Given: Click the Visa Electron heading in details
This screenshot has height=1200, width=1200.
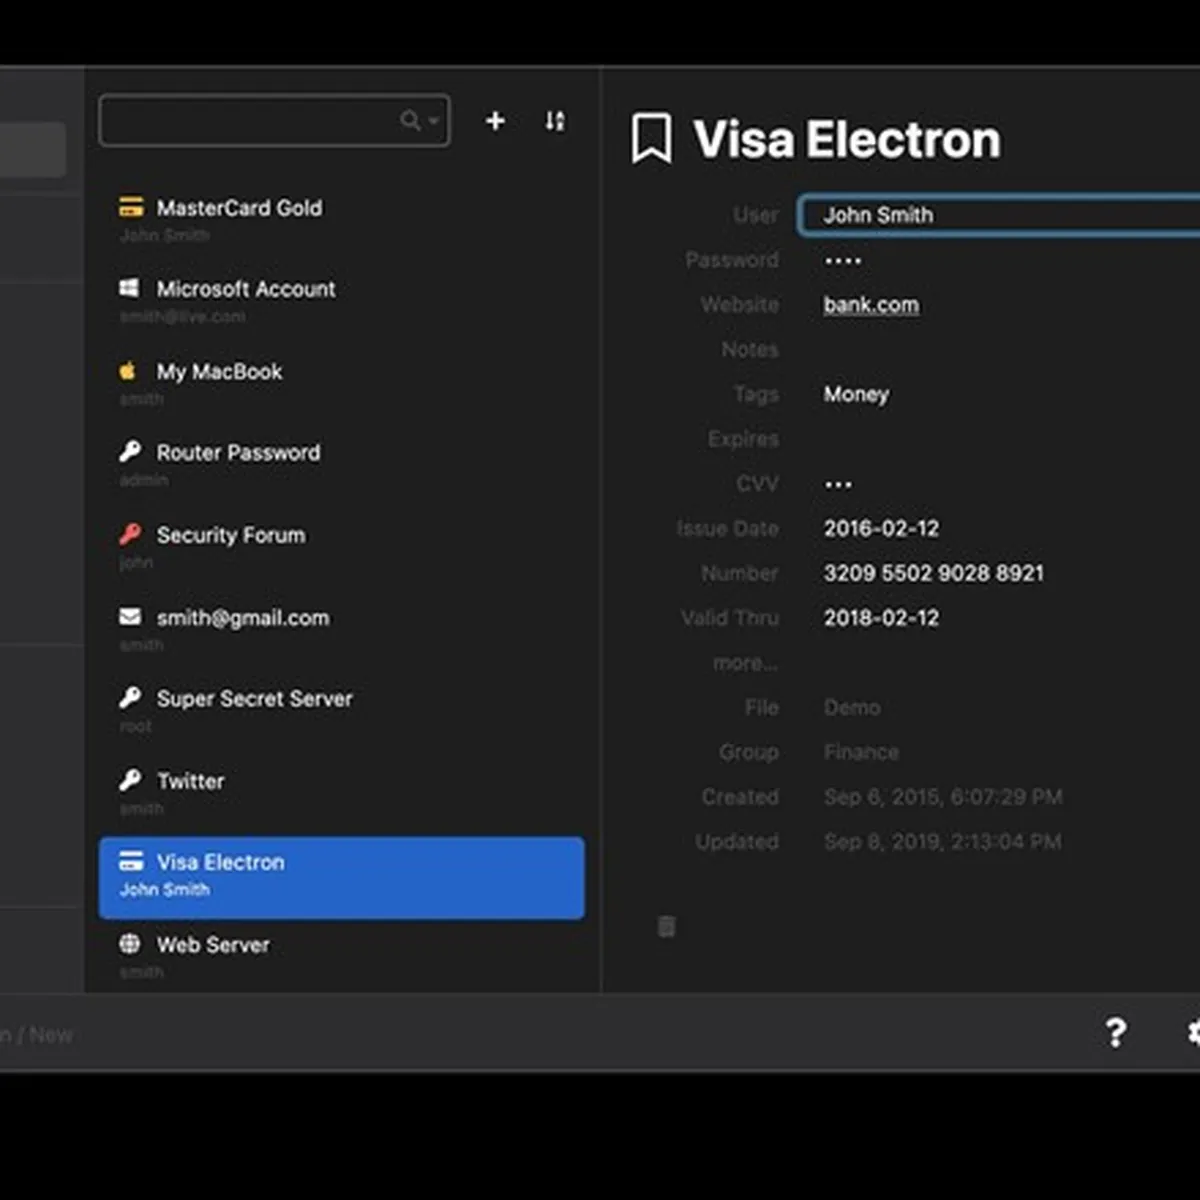Looking at the screenshot, I should (847, 139).
